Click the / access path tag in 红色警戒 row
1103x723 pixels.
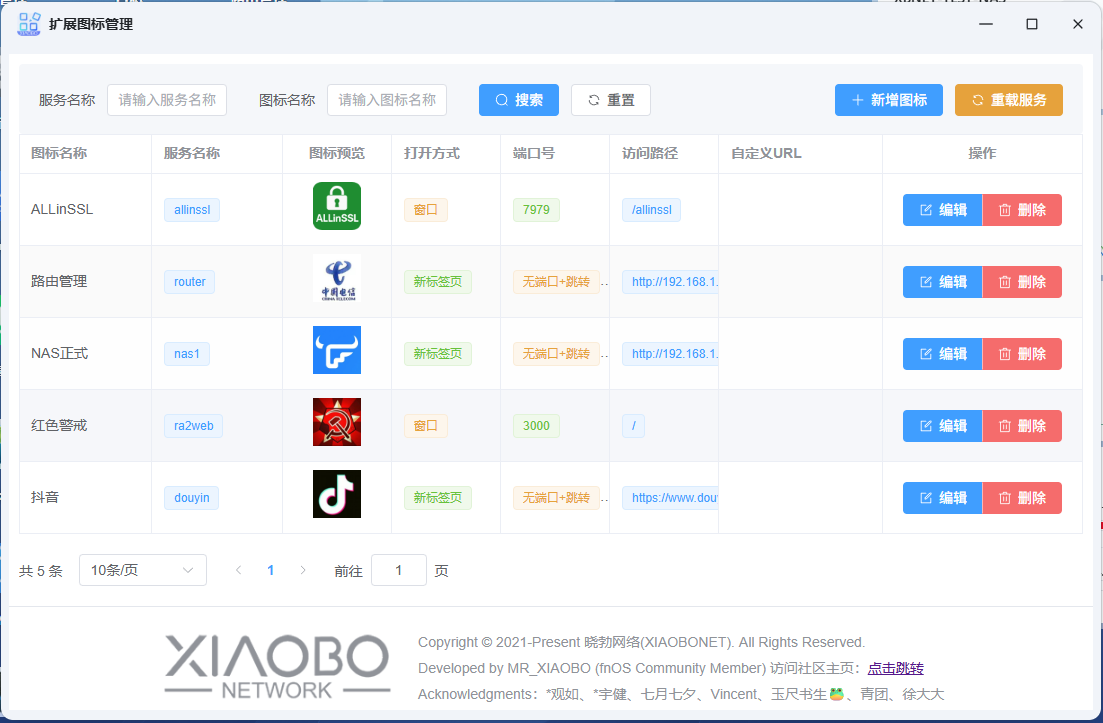[x=633, y=426]
